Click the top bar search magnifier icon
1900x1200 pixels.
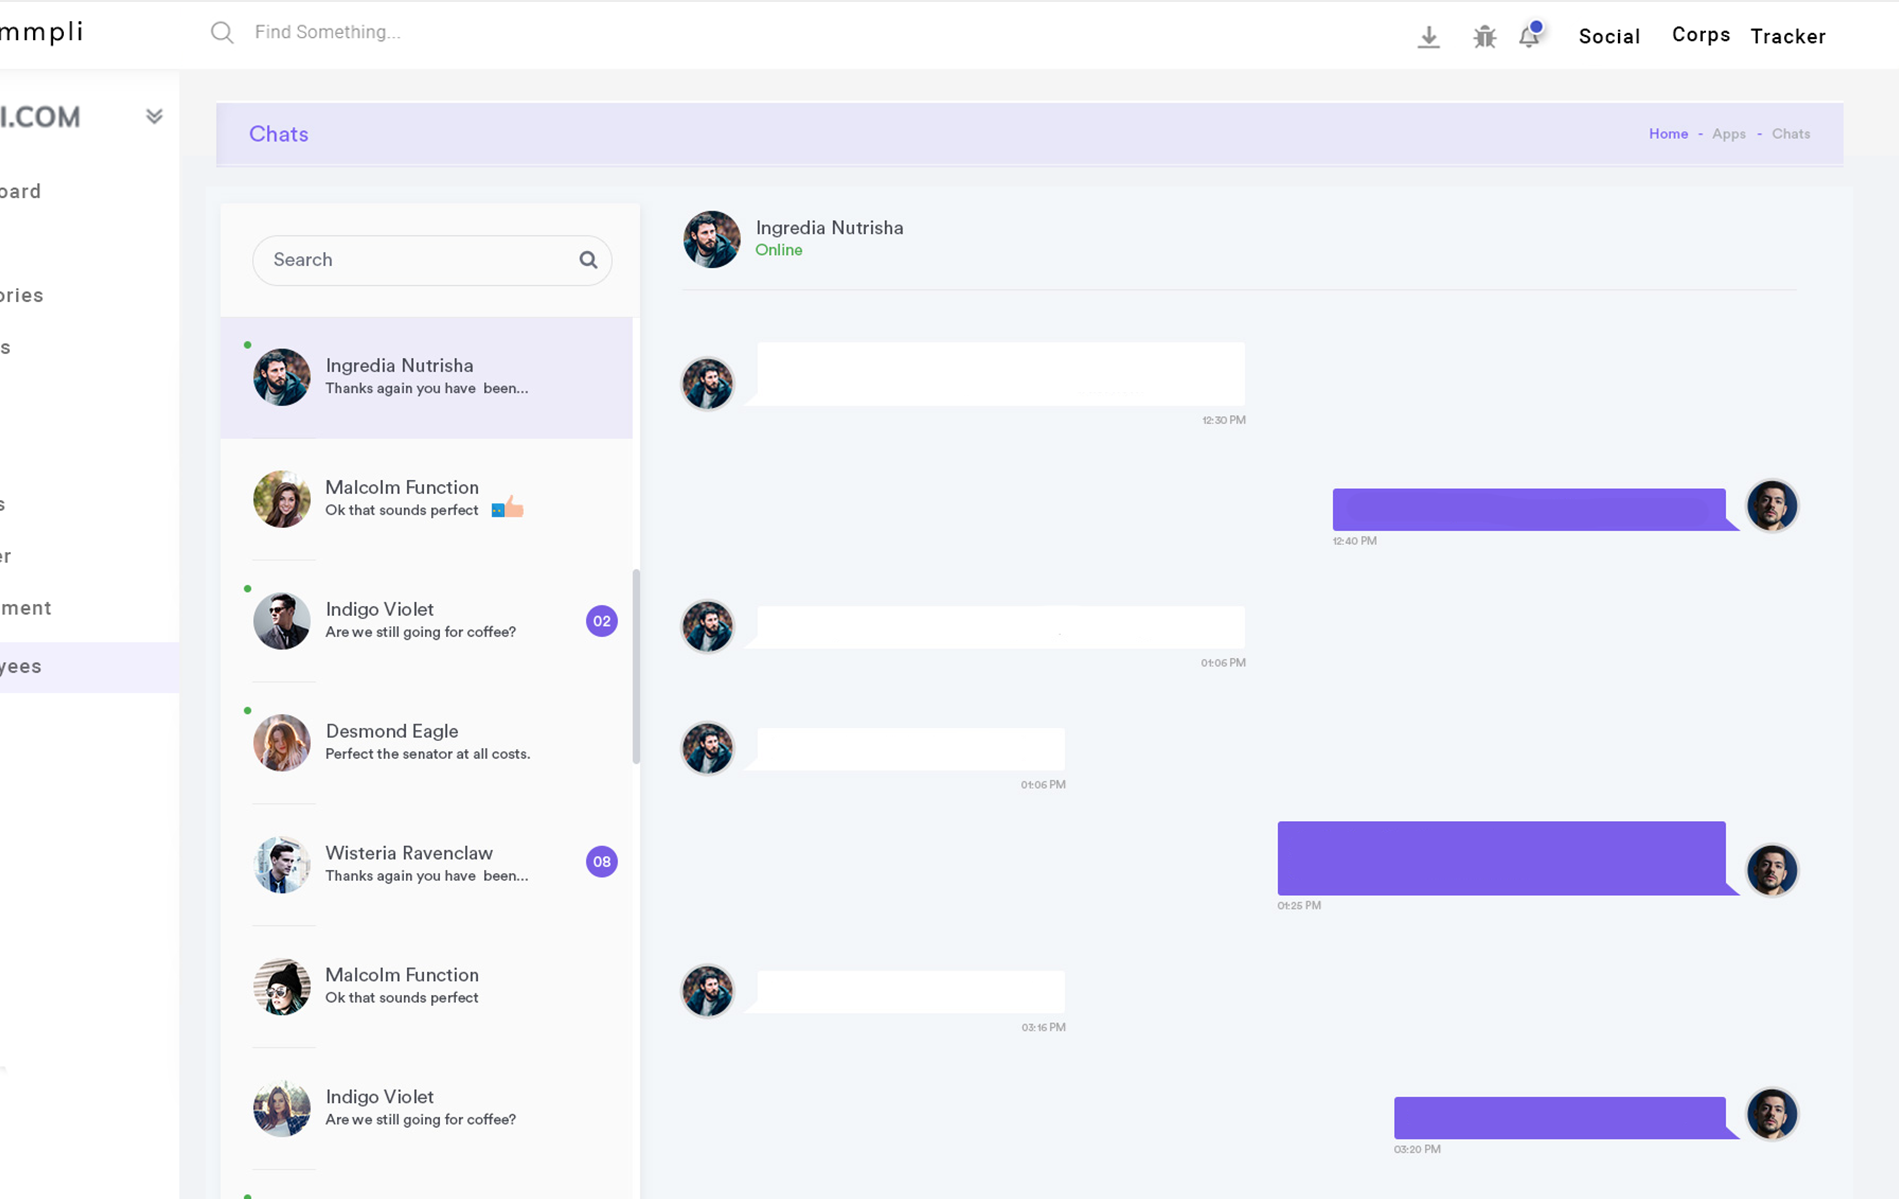coord(222,33)
